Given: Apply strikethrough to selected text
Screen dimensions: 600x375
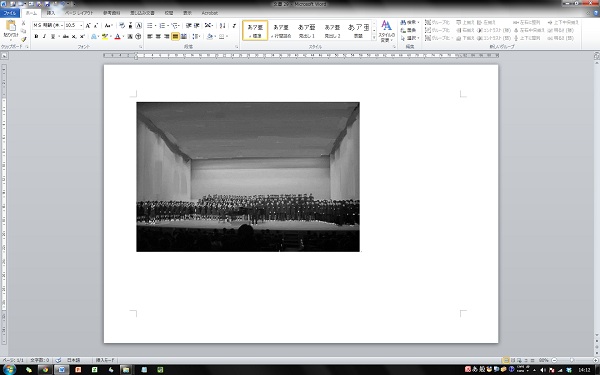Looking at the screenshot, I should [65, 36].
